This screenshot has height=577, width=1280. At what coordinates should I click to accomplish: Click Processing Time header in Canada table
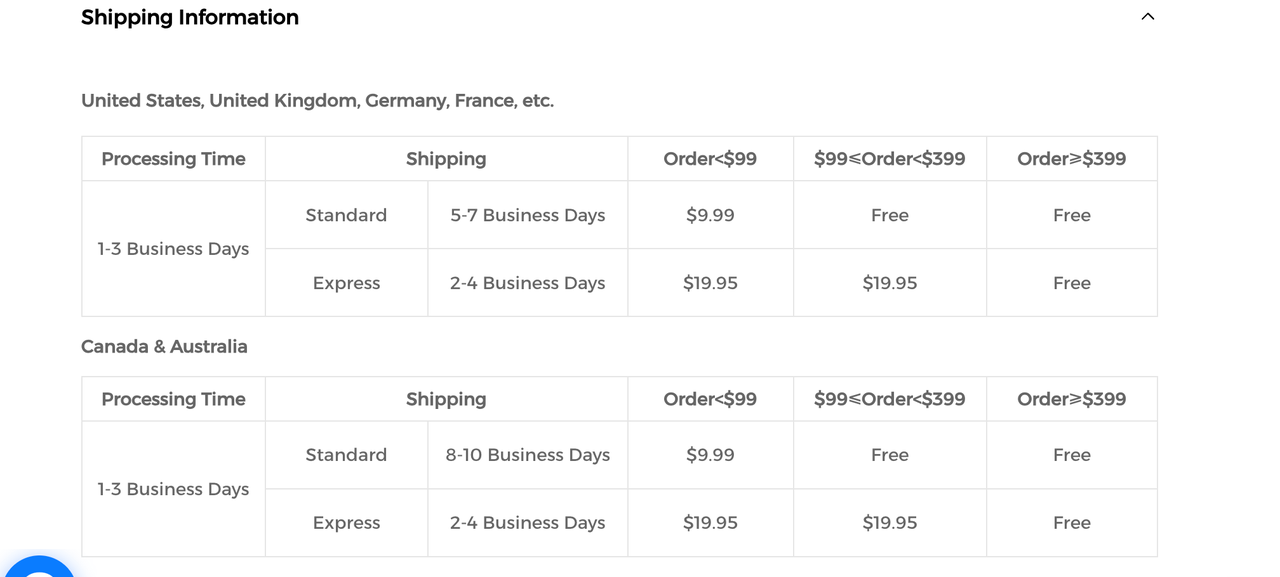pyautogui.click(x=173, y=399)
